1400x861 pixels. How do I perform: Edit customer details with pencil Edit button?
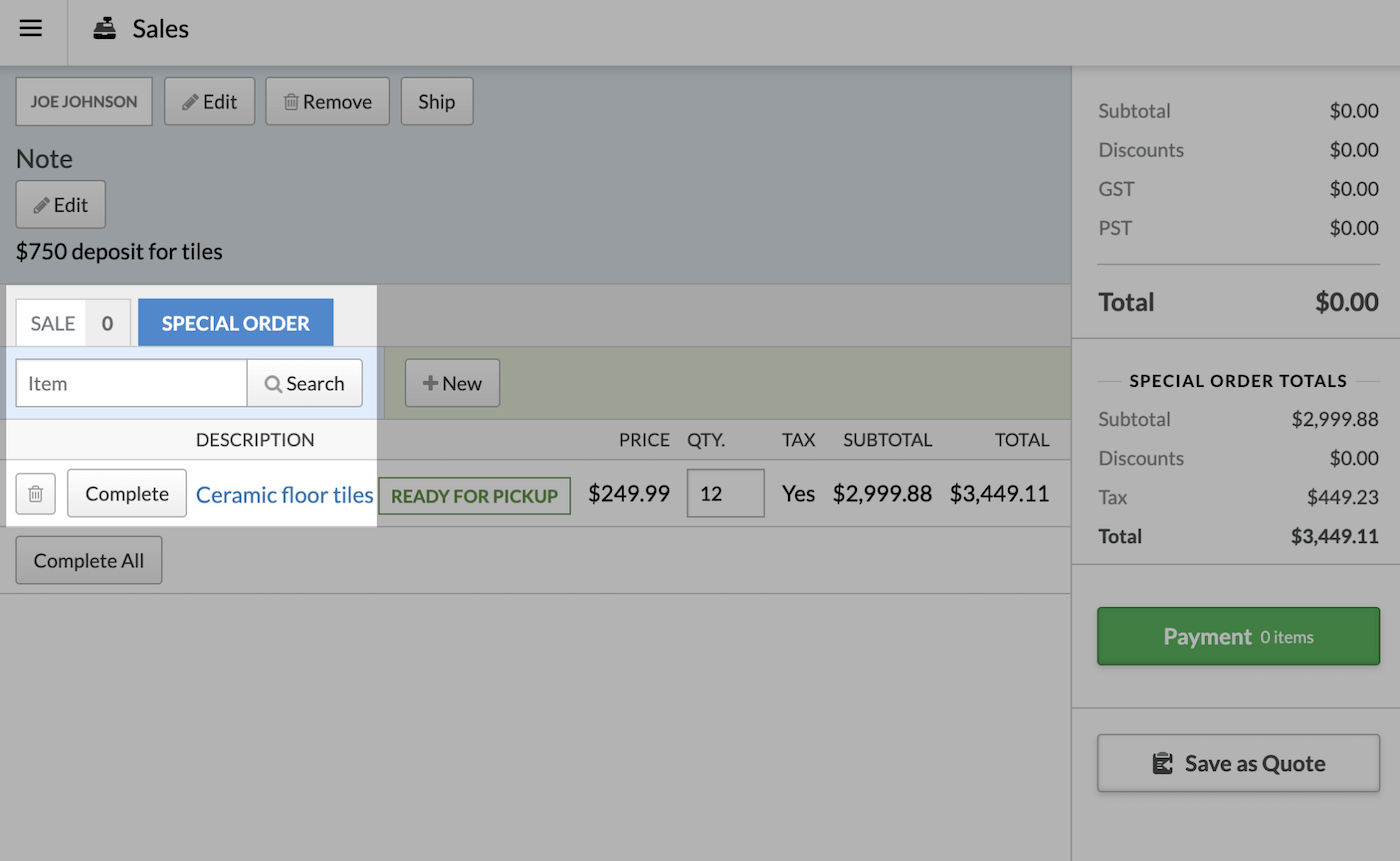click(x=209, y=102)
